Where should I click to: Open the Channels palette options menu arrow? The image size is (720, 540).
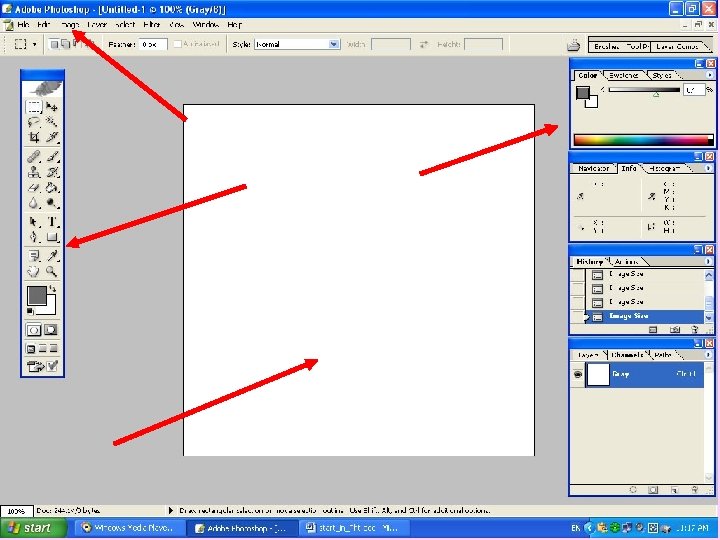coord(709,354)
